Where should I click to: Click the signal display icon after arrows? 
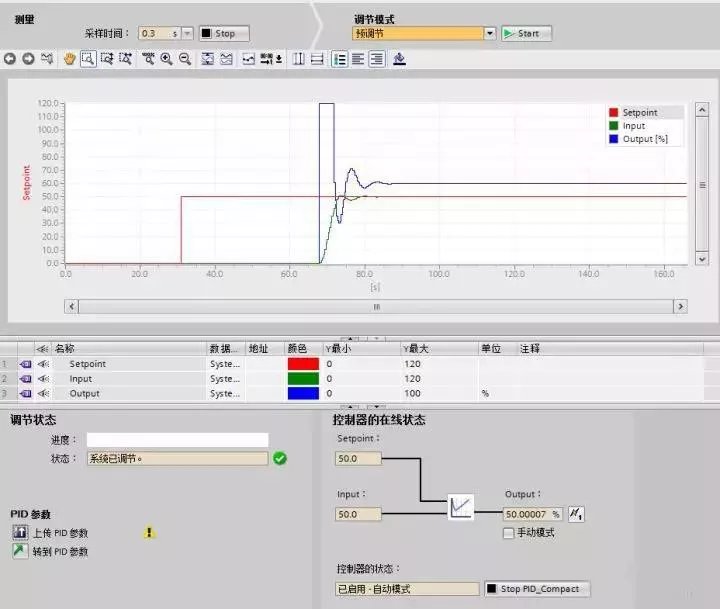[x=47, y=59]
